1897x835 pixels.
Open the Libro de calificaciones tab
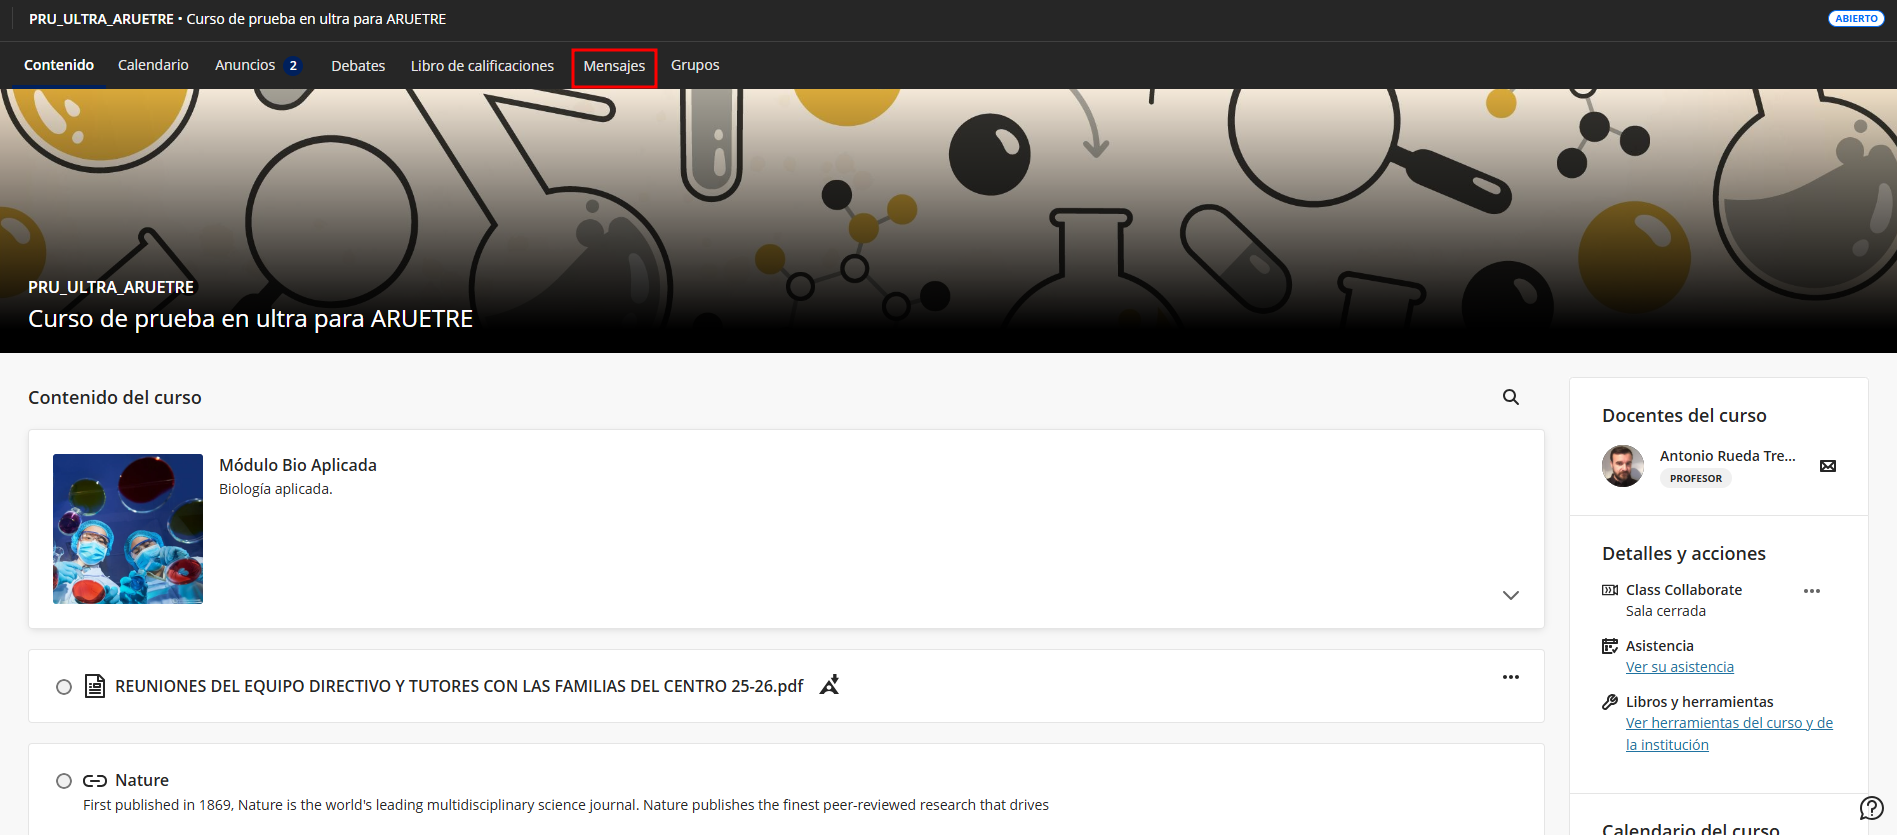482,66
